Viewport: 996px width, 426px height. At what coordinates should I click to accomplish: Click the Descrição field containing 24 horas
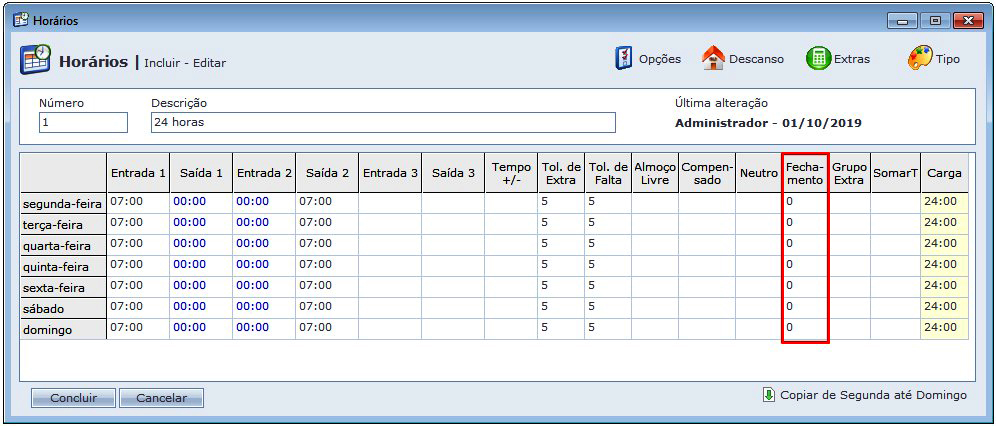tap(383, 122)
